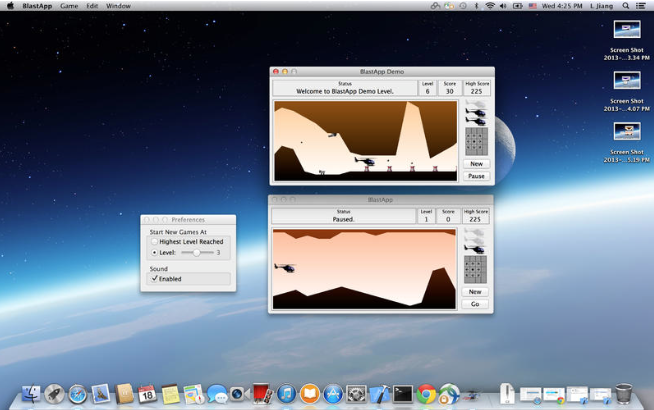
Task: Click New in paused BlastApp window
Action: coord(475,292)
